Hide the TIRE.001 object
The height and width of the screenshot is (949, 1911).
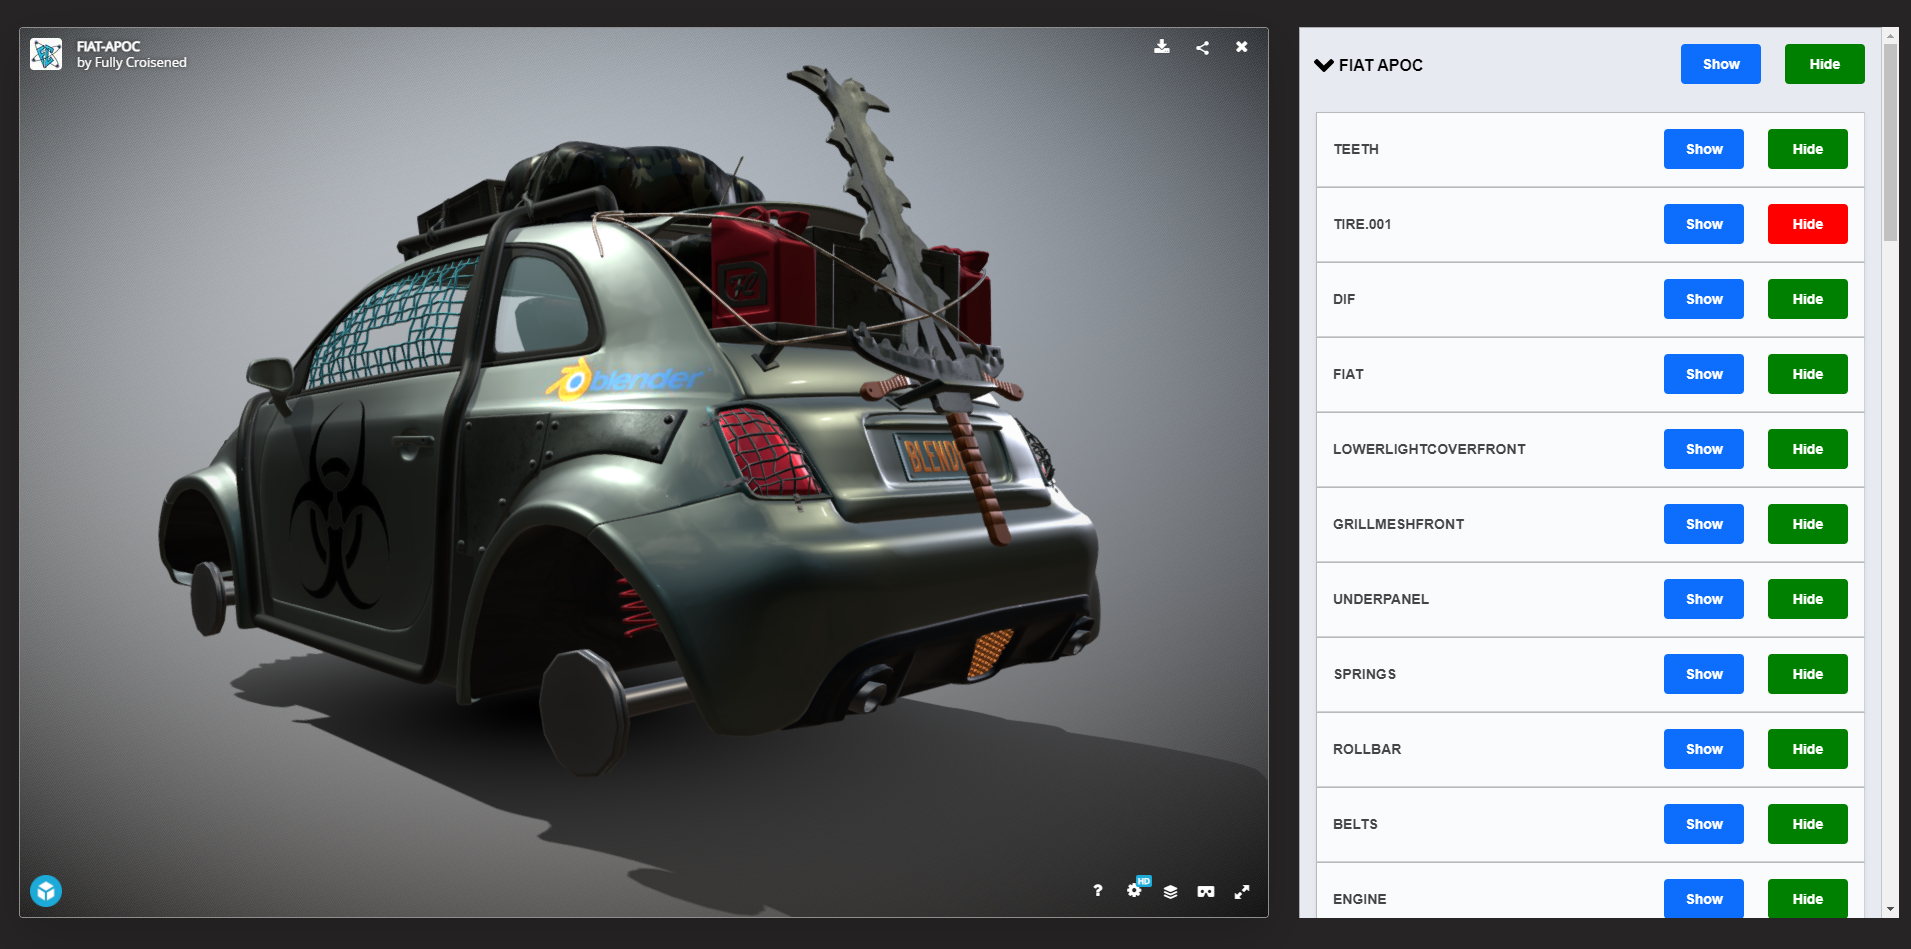click(1807, 224)
